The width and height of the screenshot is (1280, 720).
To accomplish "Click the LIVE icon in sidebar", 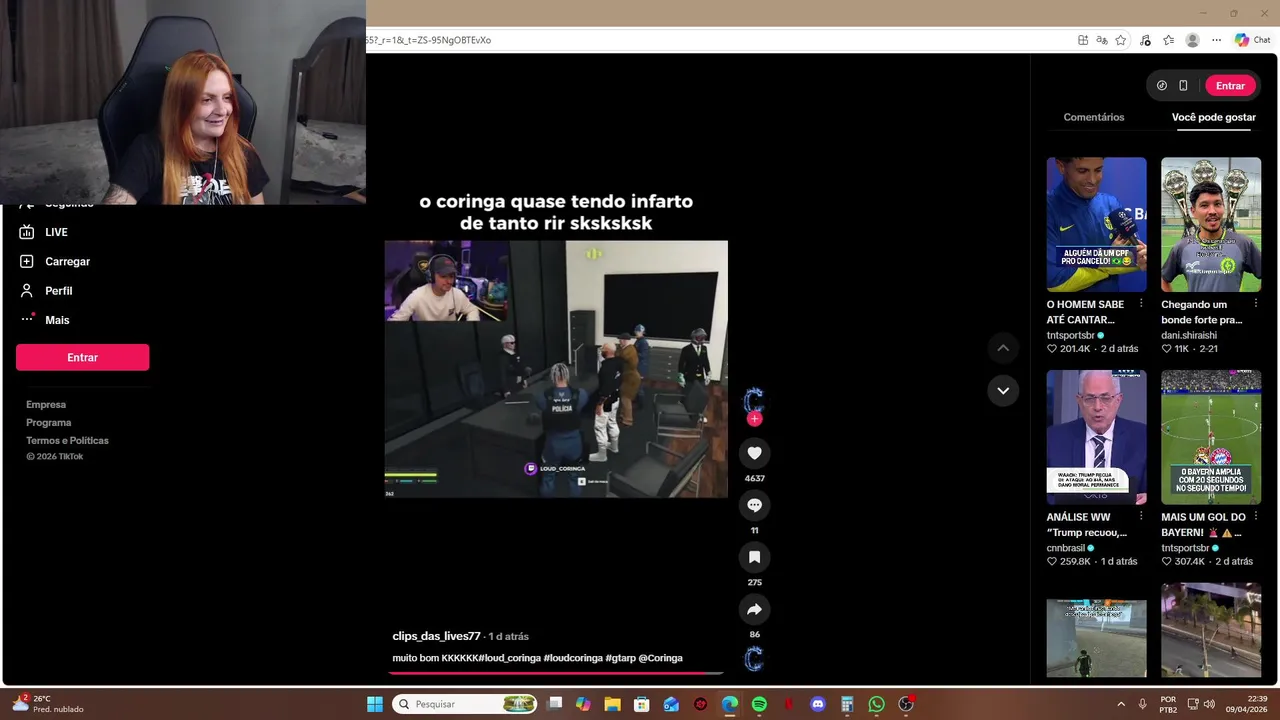I will pos(27,232).
